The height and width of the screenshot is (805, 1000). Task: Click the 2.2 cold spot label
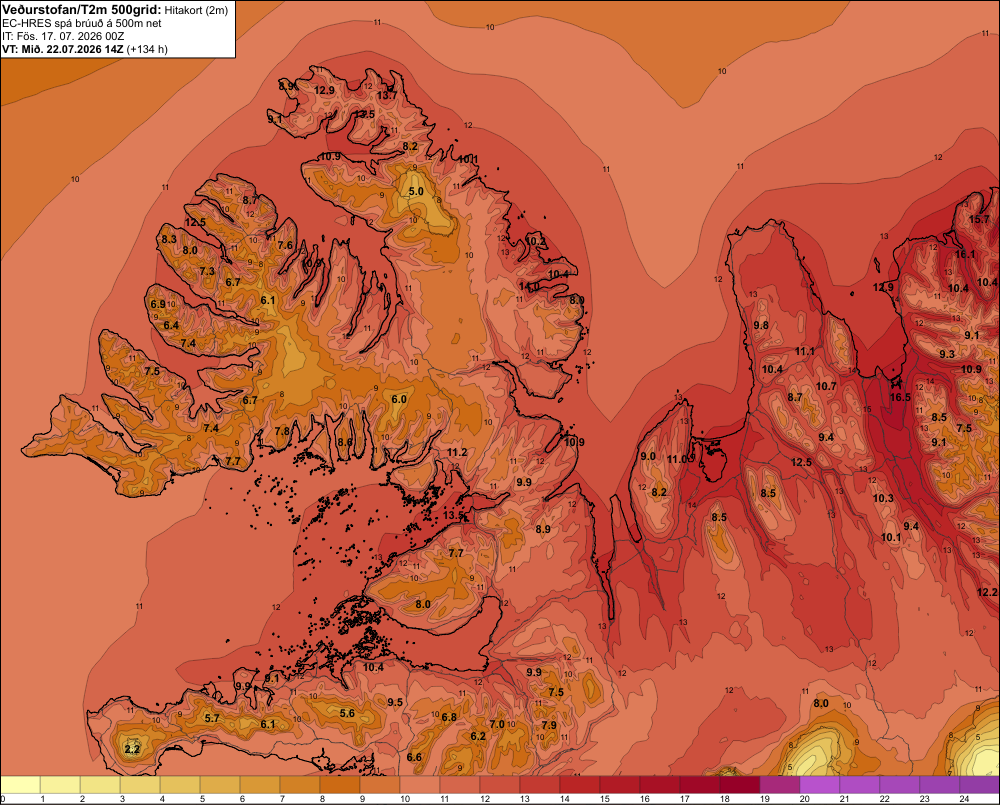click(132, 749)
